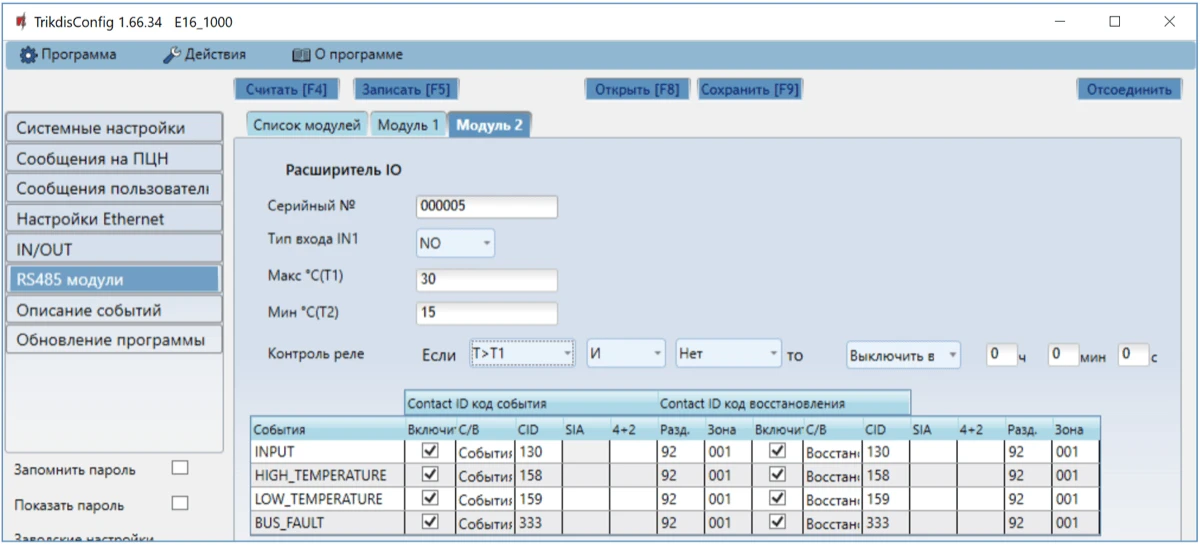Click the Серийный № input field
Image resolution: width=1200 pixels, height=545 pixels.
tap(486, 206)
